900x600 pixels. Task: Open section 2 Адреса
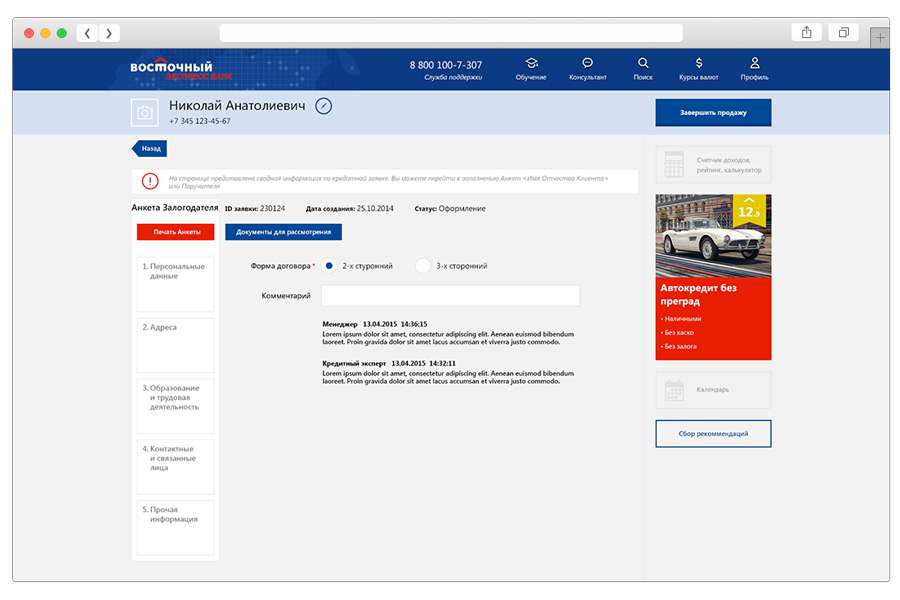[x=175, y=344]
